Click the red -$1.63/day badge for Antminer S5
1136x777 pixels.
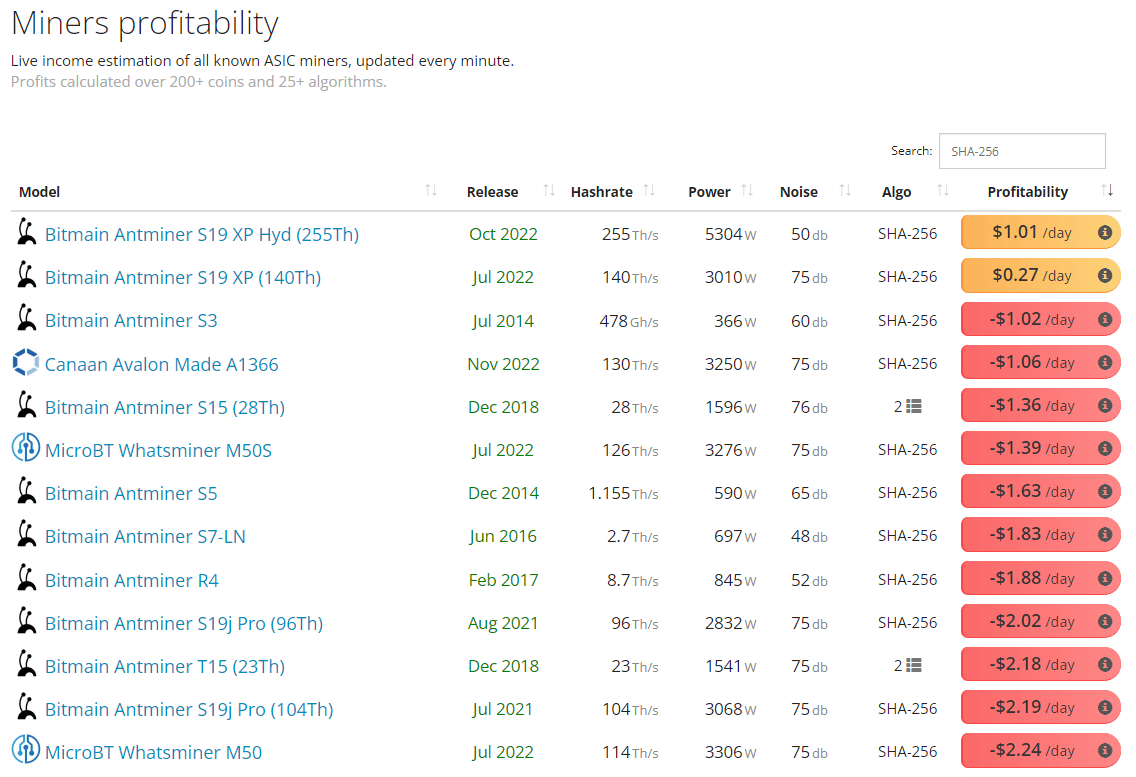[1030, 492]
